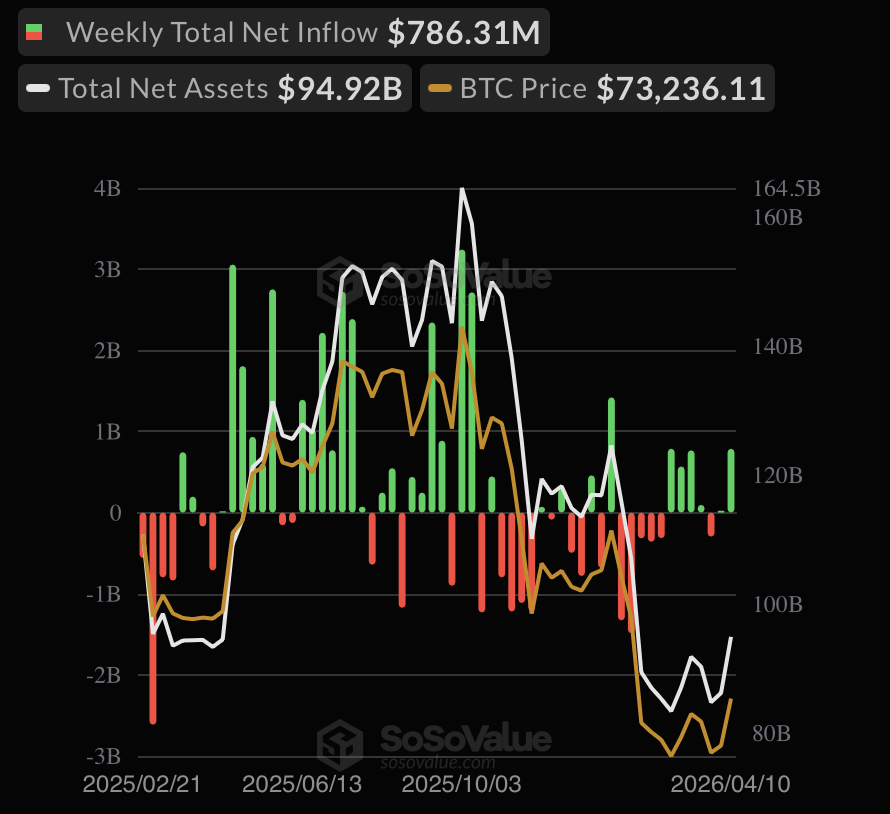Image resolution: width=890 pixels, height=814 pixels.
Task: Select the 2025/02/21 axis label
Action: [x=141, y=785]
